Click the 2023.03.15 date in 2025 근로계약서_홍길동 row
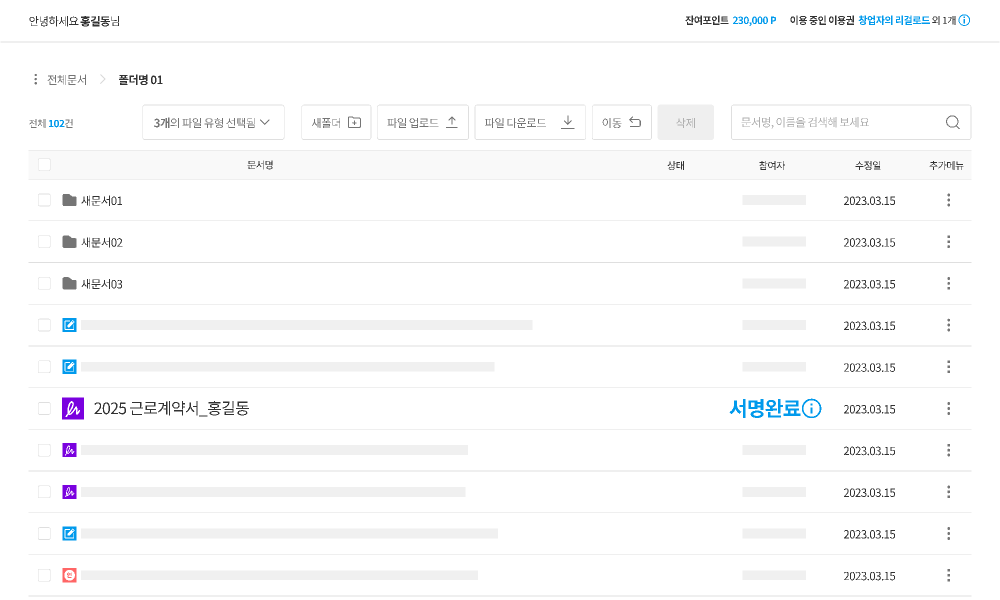 869,409
